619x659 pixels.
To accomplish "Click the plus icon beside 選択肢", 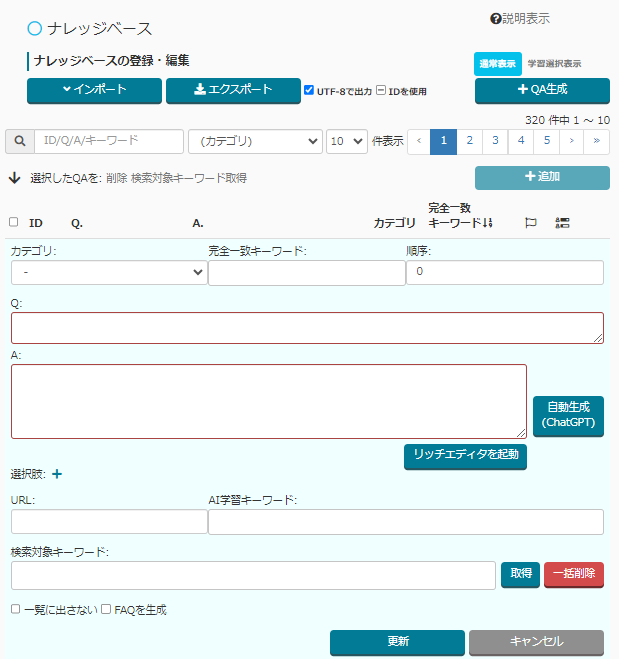I will click(57, 474).
